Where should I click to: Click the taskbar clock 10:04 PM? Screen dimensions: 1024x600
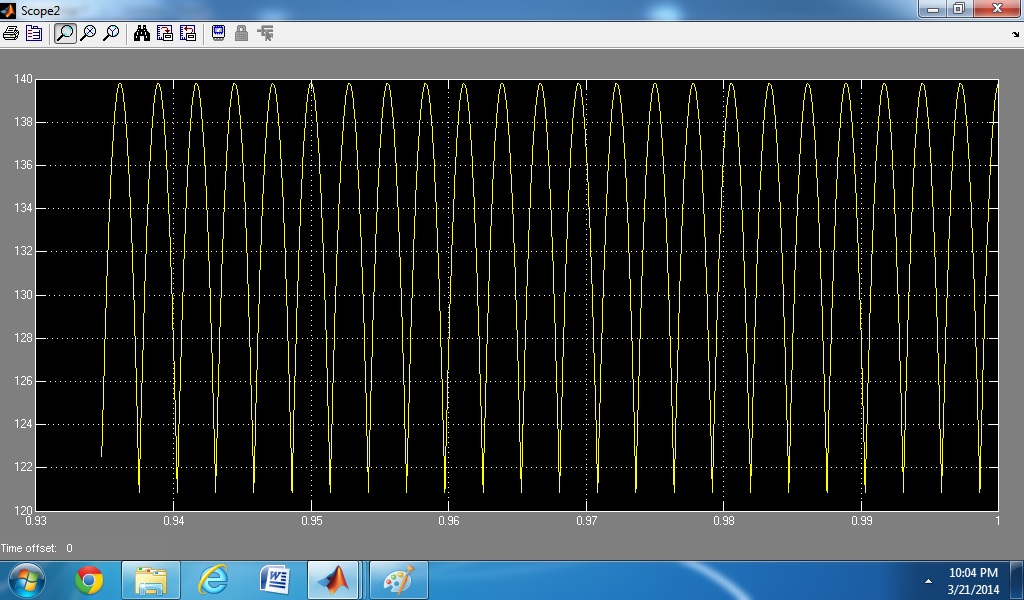(x=973, y=573)
